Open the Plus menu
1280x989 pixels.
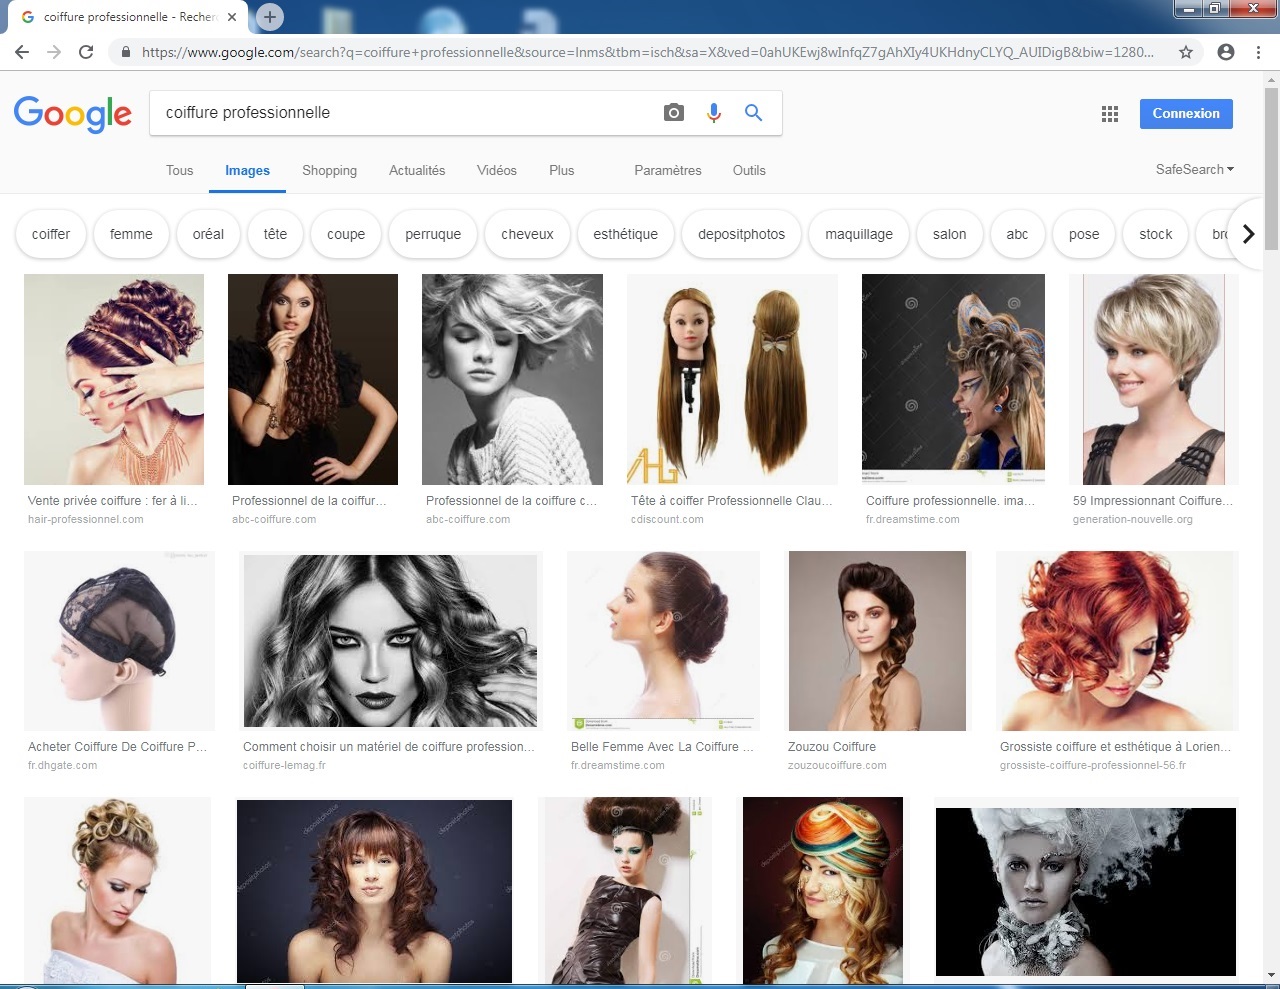(562, 170)
